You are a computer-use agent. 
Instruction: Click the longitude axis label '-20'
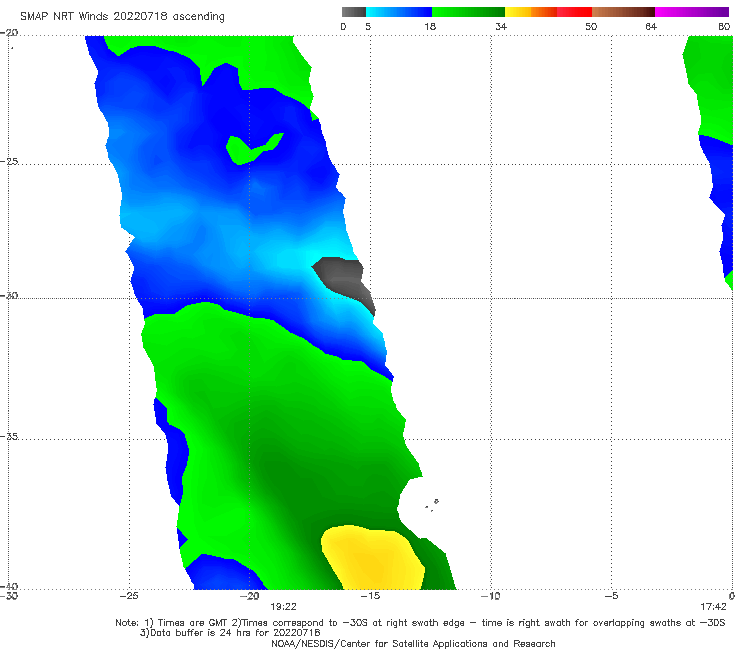tap(250, 596)
